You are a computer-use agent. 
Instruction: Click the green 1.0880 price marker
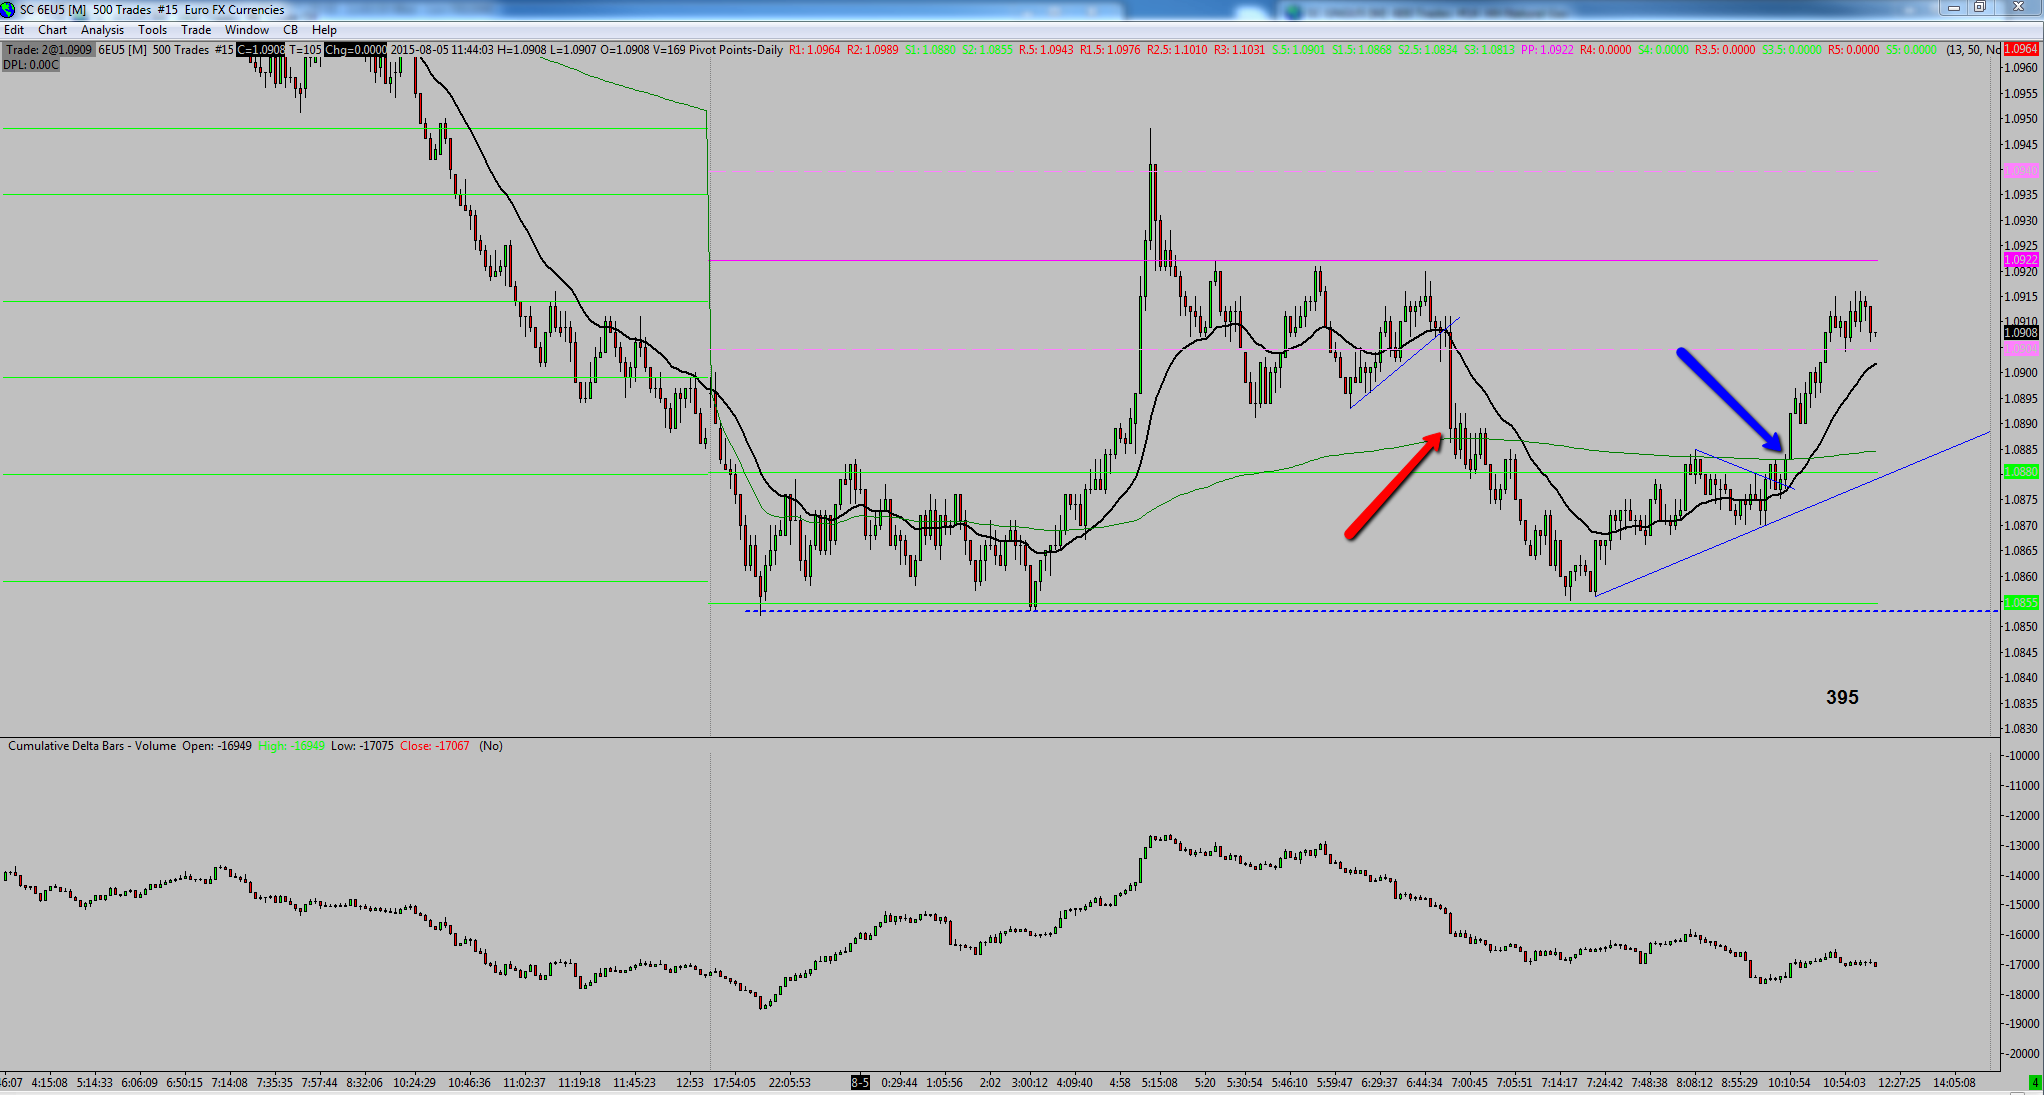2021,472
